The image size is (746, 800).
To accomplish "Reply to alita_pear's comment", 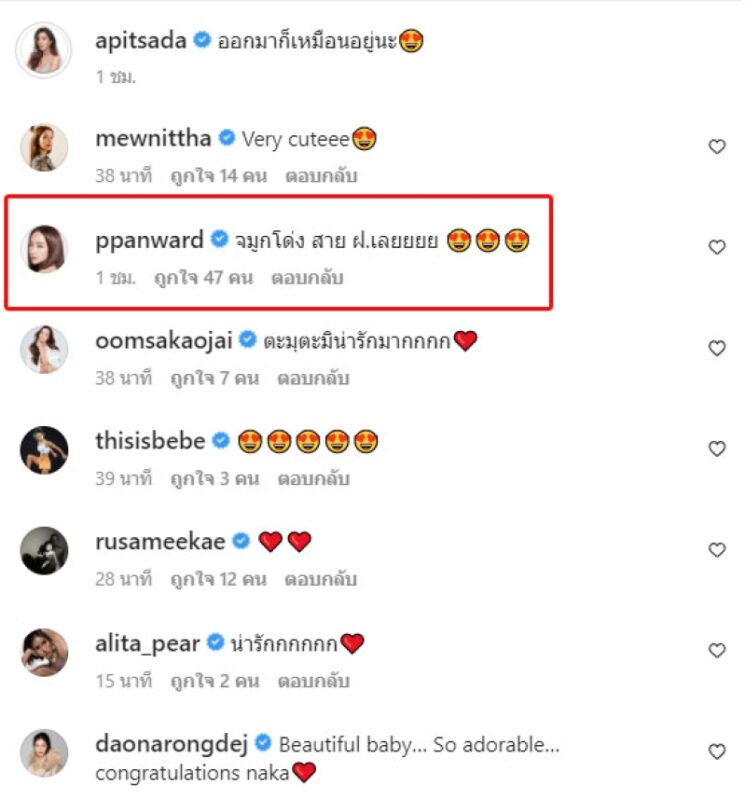I will pos(314,681).
